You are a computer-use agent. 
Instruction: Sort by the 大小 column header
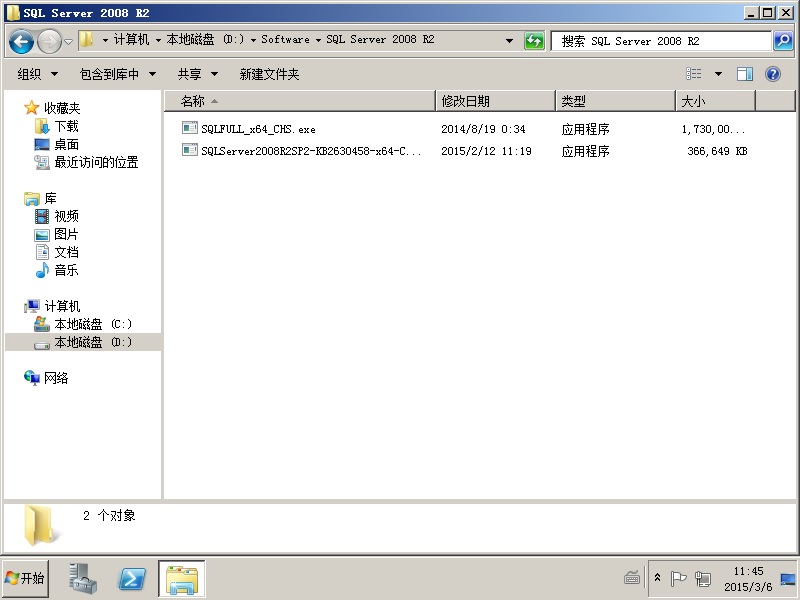click(715, 101)
